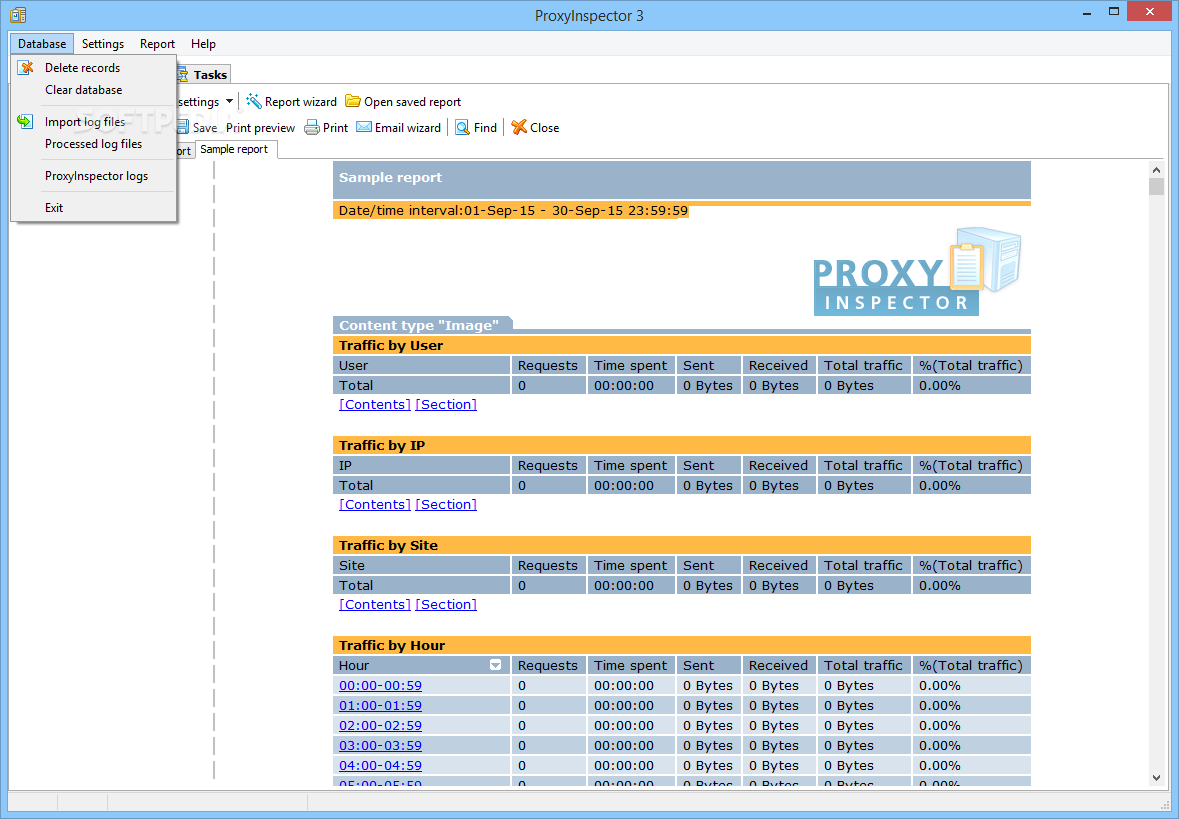This screenshot has height=819, width=1179.
Task: Click the ProxyInspector app icon in title bar
Action: point(18,15)
